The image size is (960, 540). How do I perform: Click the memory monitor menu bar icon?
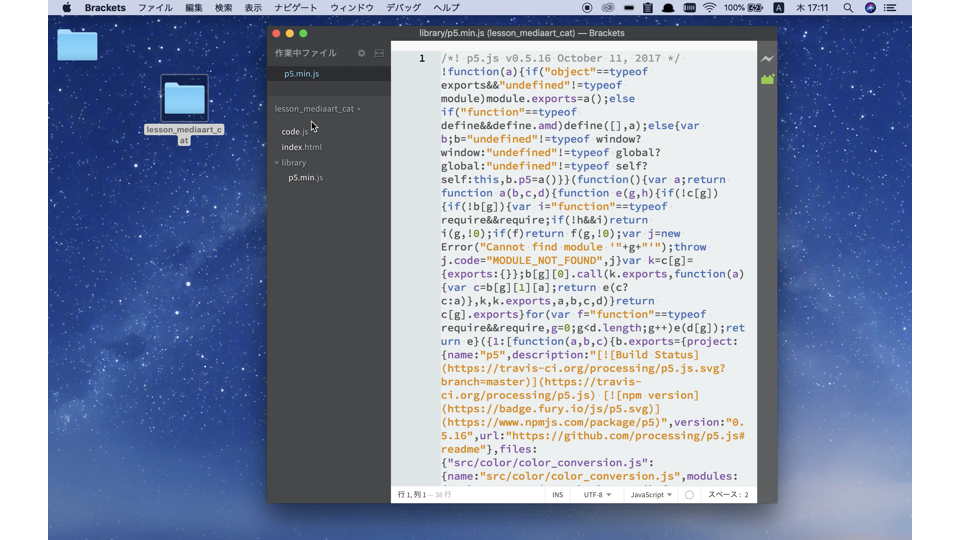coord(689,7)
